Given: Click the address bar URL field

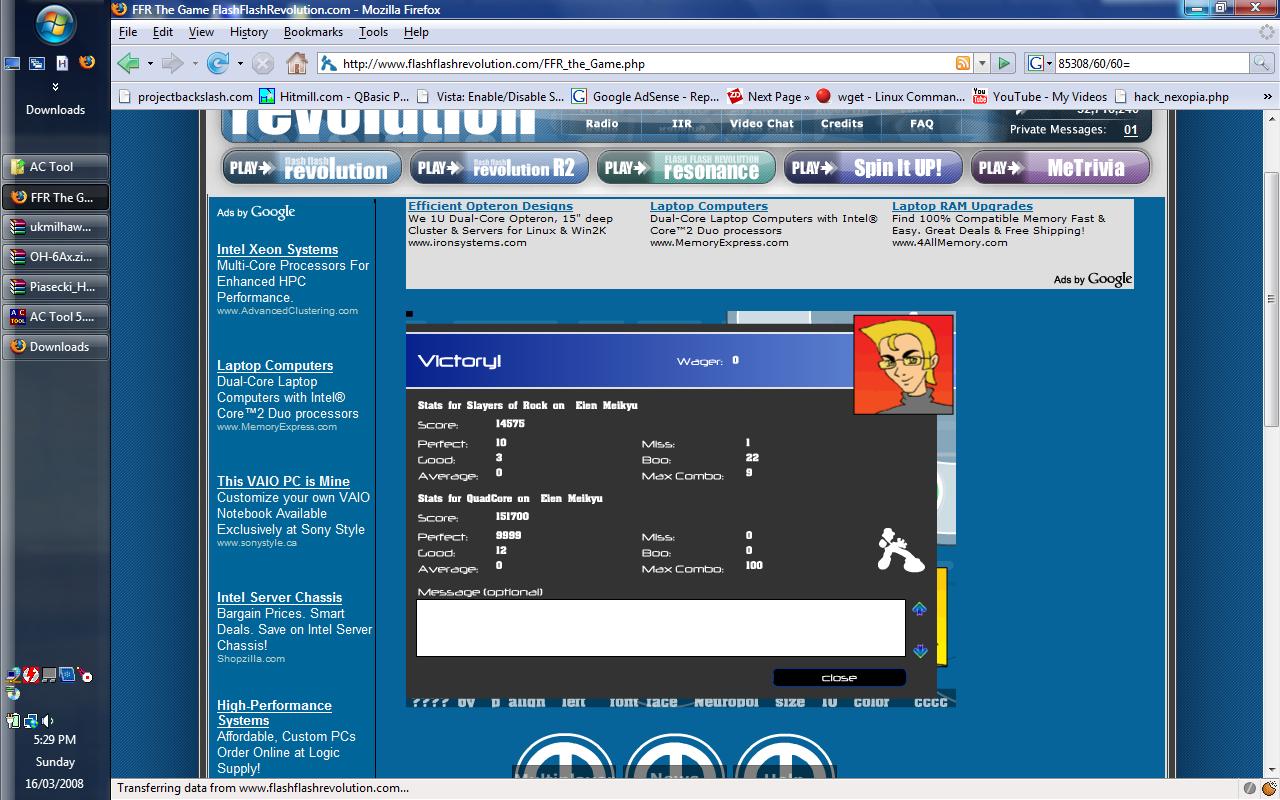Looking at the screenshot, I should pos(645,63).
